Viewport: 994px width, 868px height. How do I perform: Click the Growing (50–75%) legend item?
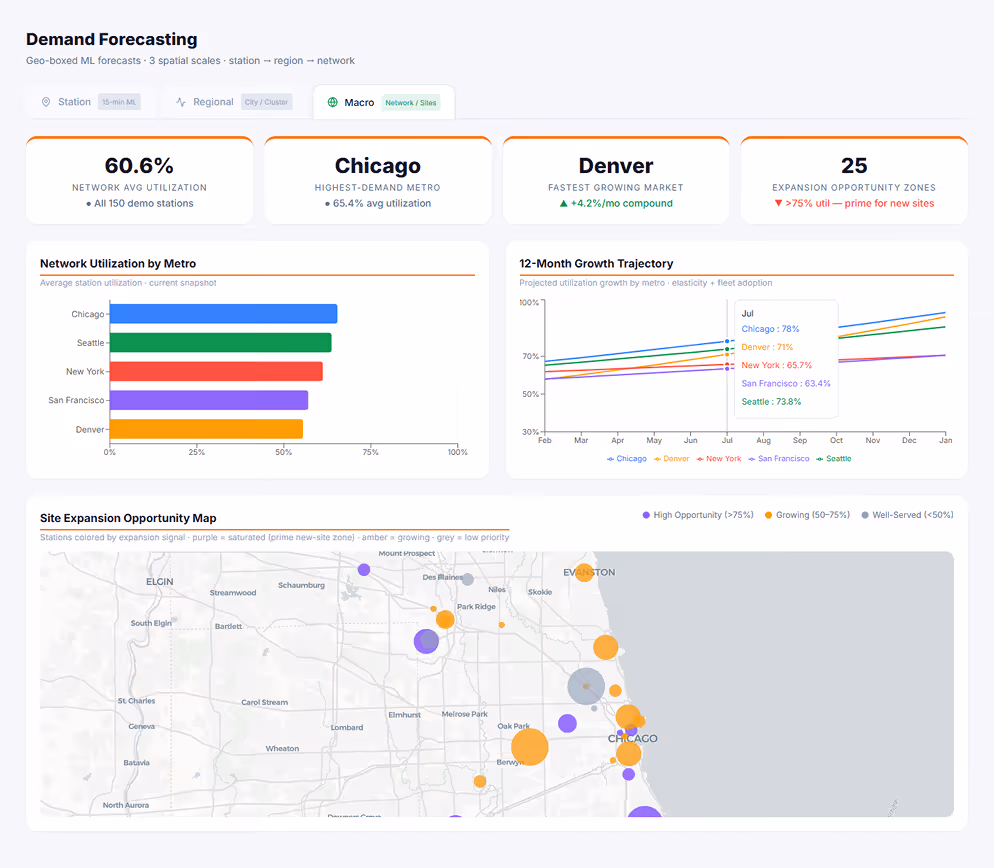[x=807, y=515]
